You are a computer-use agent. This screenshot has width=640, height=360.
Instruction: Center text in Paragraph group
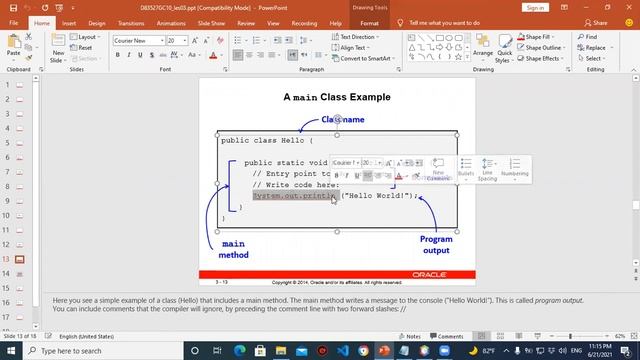(249, 55)
